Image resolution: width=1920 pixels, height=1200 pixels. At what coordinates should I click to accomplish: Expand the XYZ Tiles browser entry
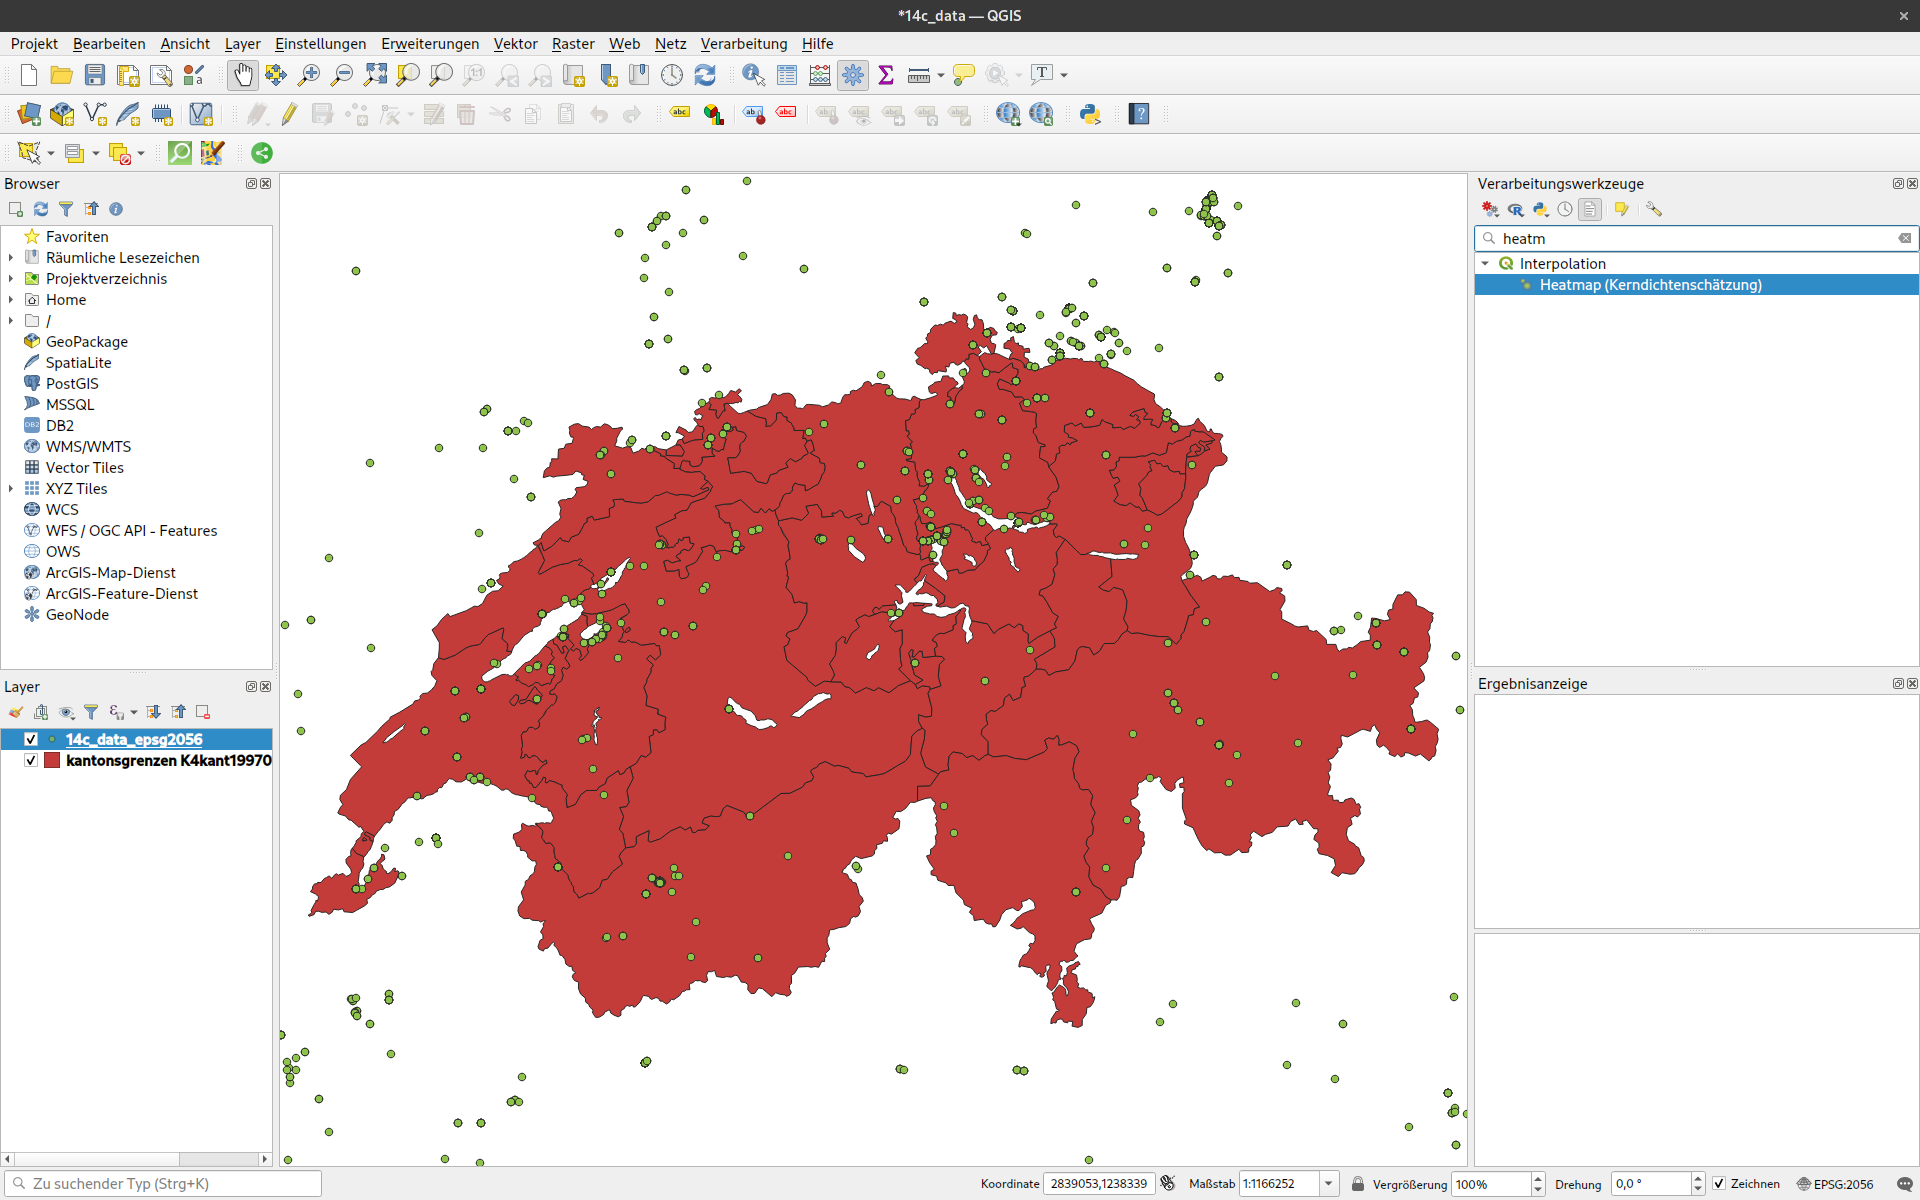(x=11, y=489)
